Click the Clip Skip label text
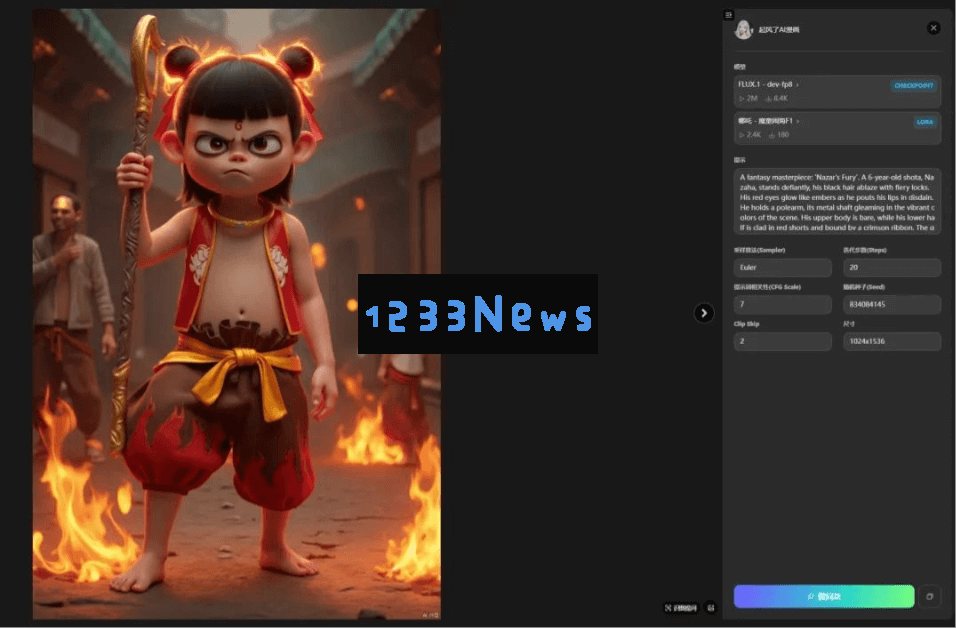This screenshot has width=956, height=629. pos(746,324)
